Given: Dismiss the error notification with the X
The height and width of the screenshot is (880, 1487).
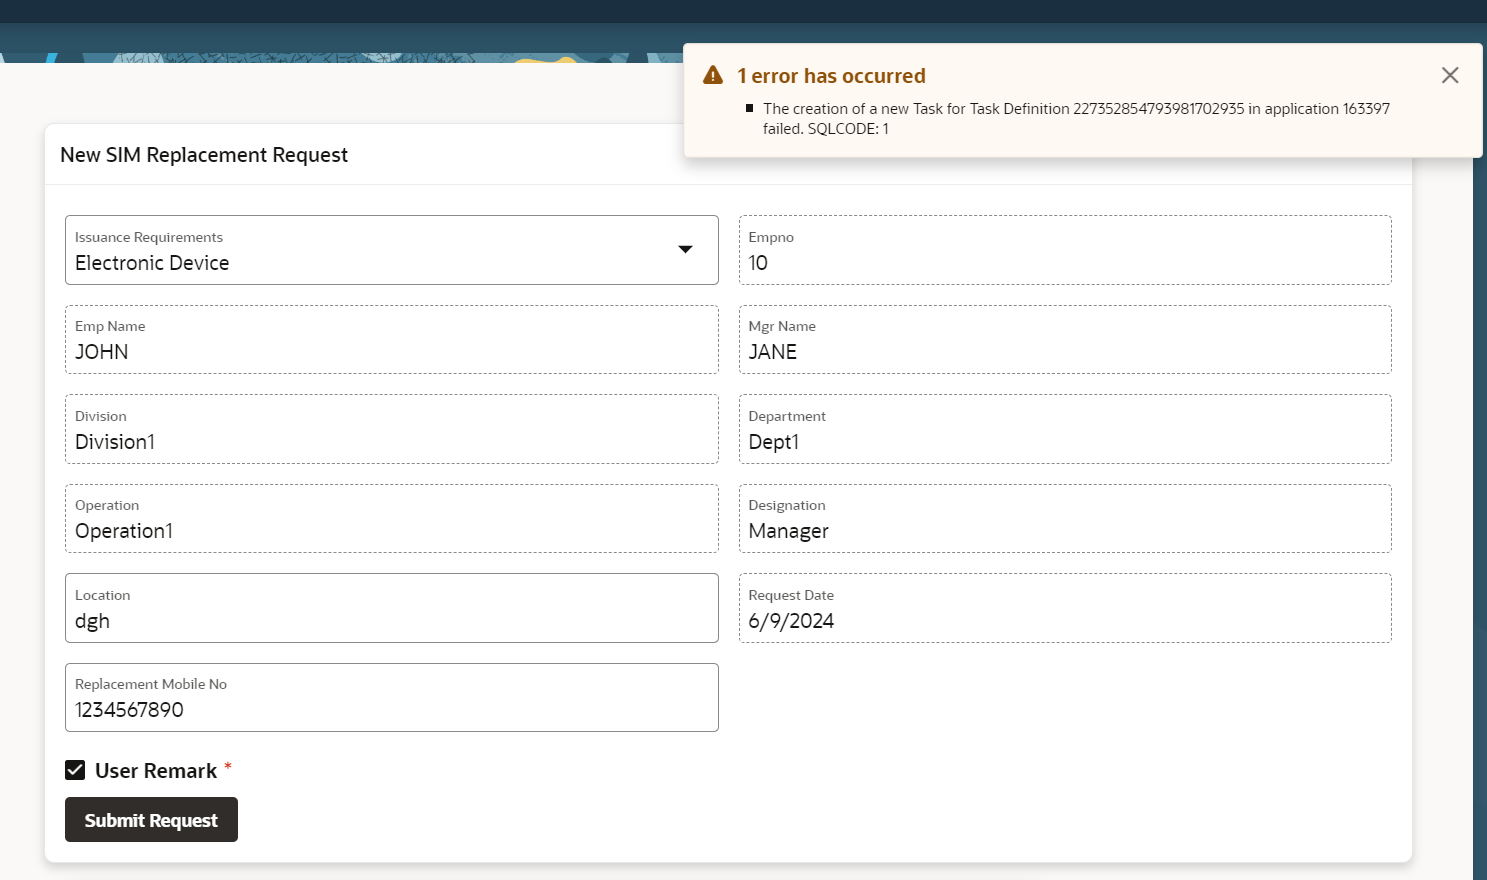Looking at the screenshot, I should [x=1449, y=76].
